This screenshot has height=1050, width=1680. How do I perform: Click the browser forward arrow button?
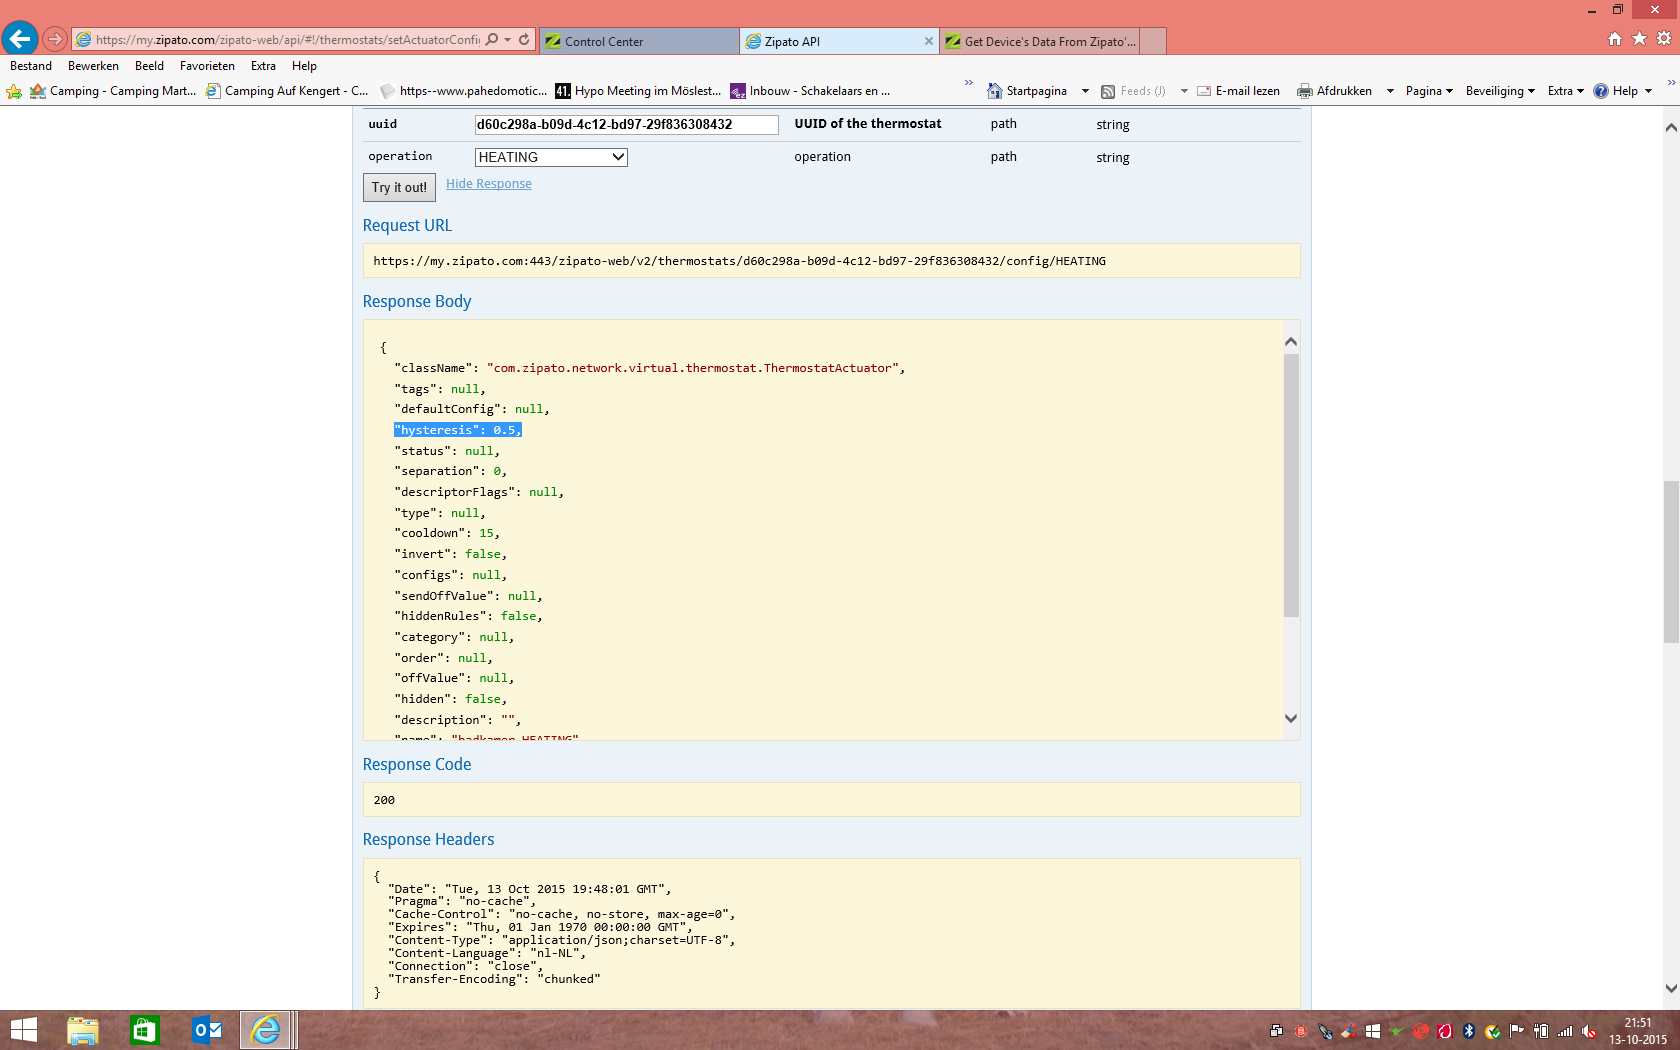(x=55, y=39)
